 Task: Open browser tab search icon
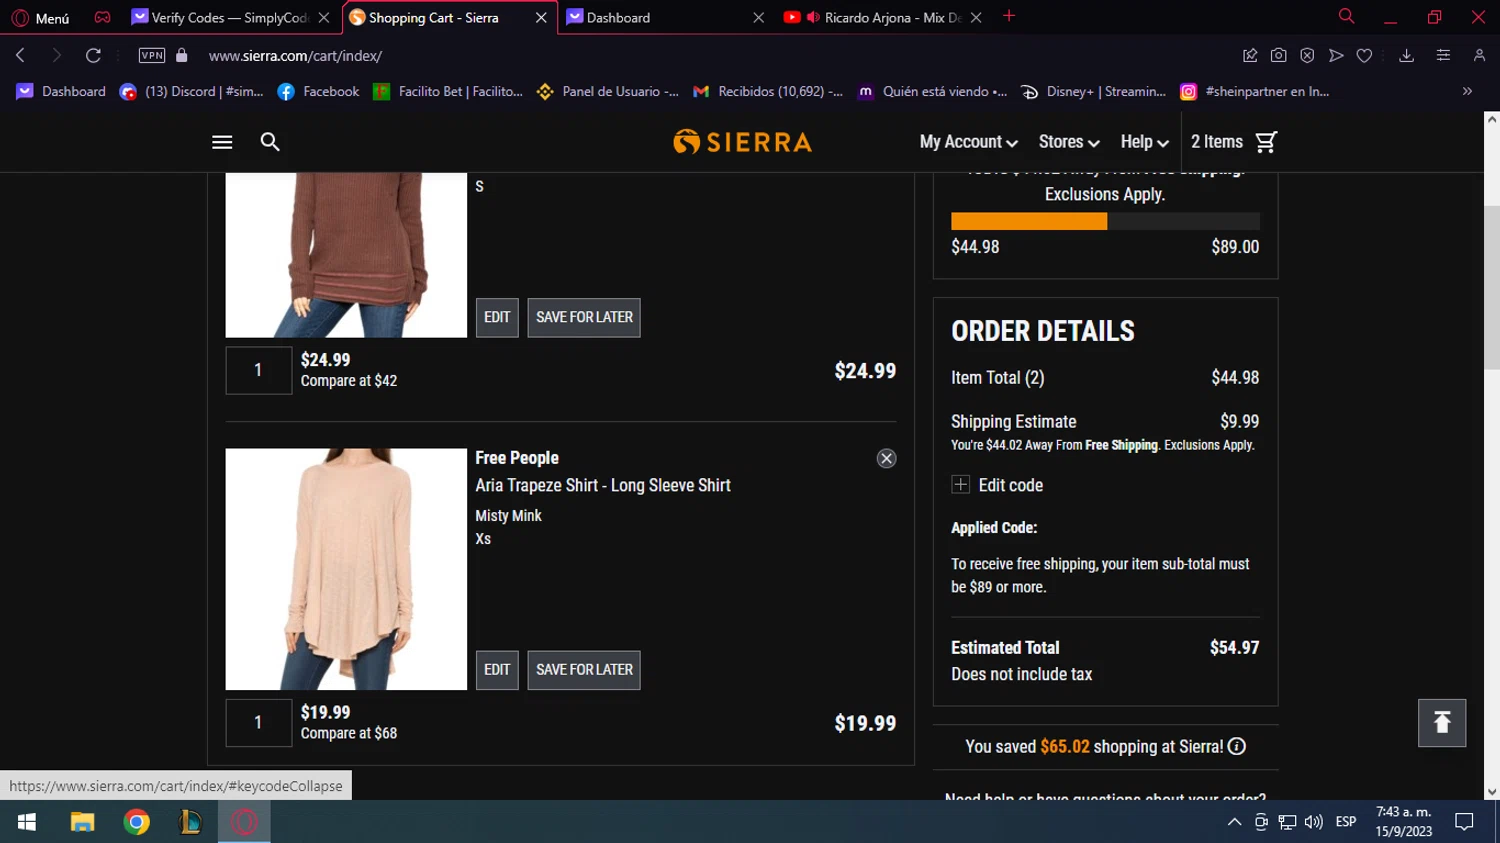click(x=1347, y=17)
